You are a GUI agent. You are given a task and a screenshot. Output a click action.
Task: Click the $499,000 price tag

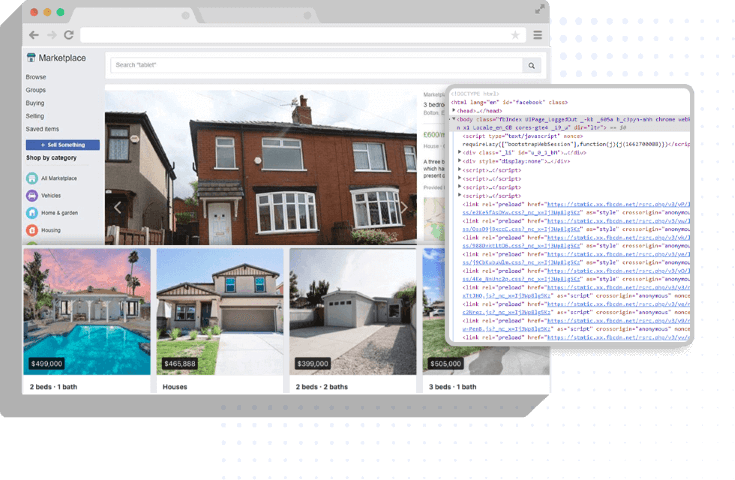pos(46,363)
